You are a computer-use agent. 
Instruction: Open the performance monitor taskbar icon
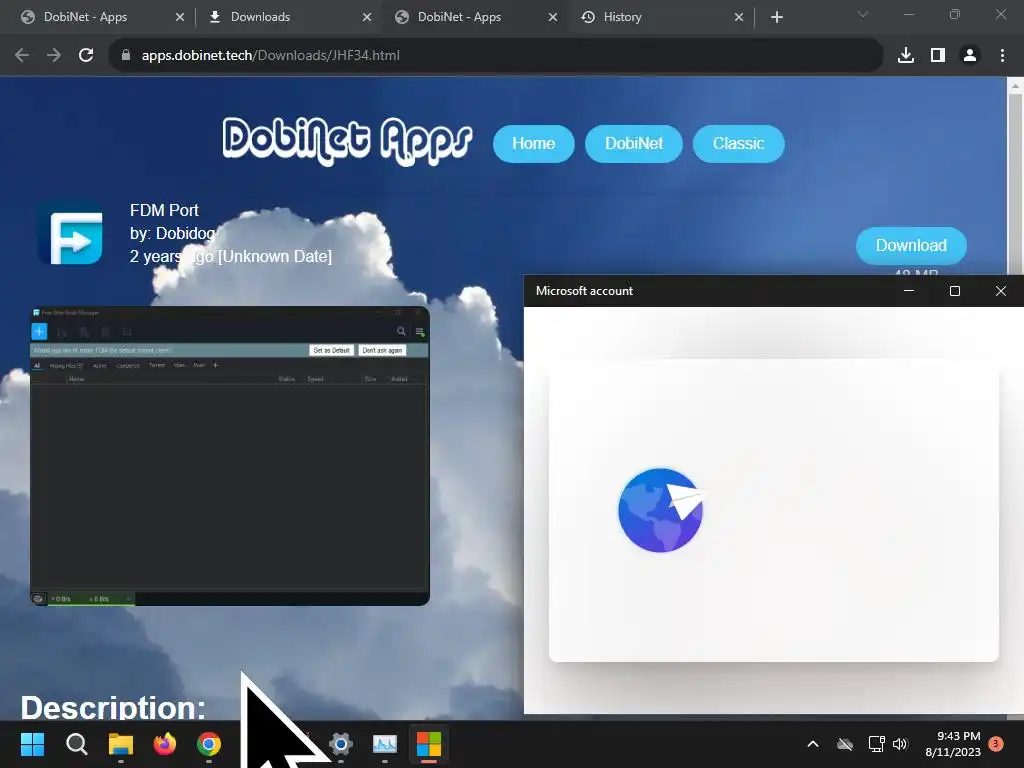(385, 744)
